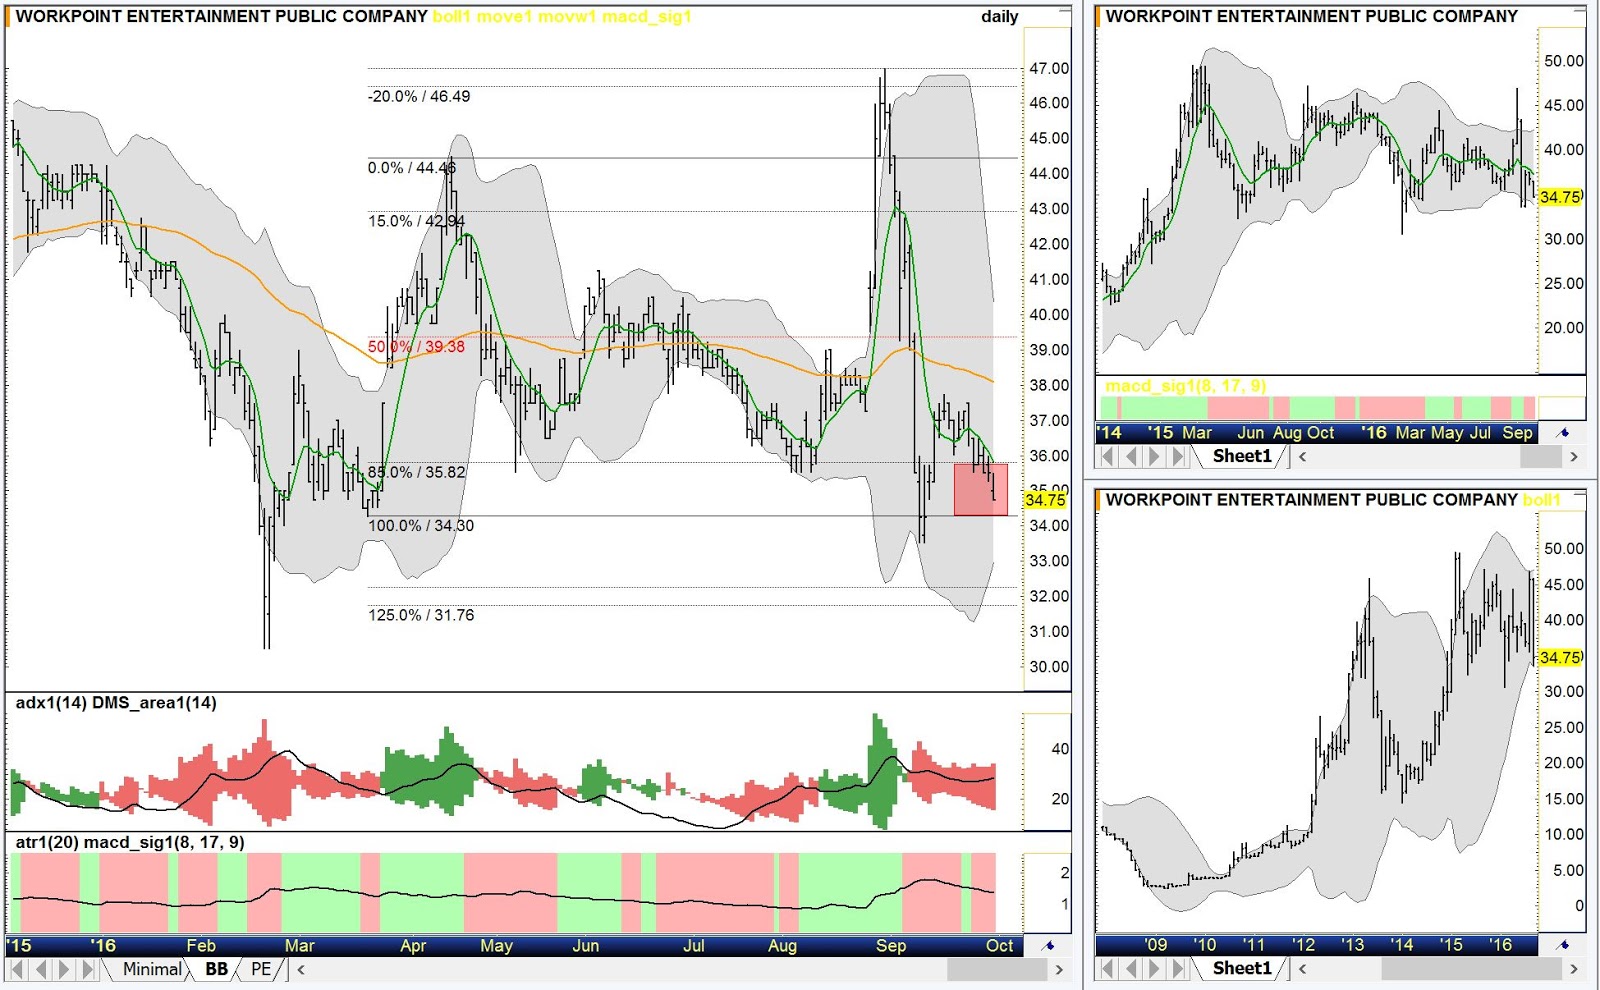The image size is (1600, 990).
Task: Go to first sheet in top-right weekly chart
Action: click(1107, 457)
